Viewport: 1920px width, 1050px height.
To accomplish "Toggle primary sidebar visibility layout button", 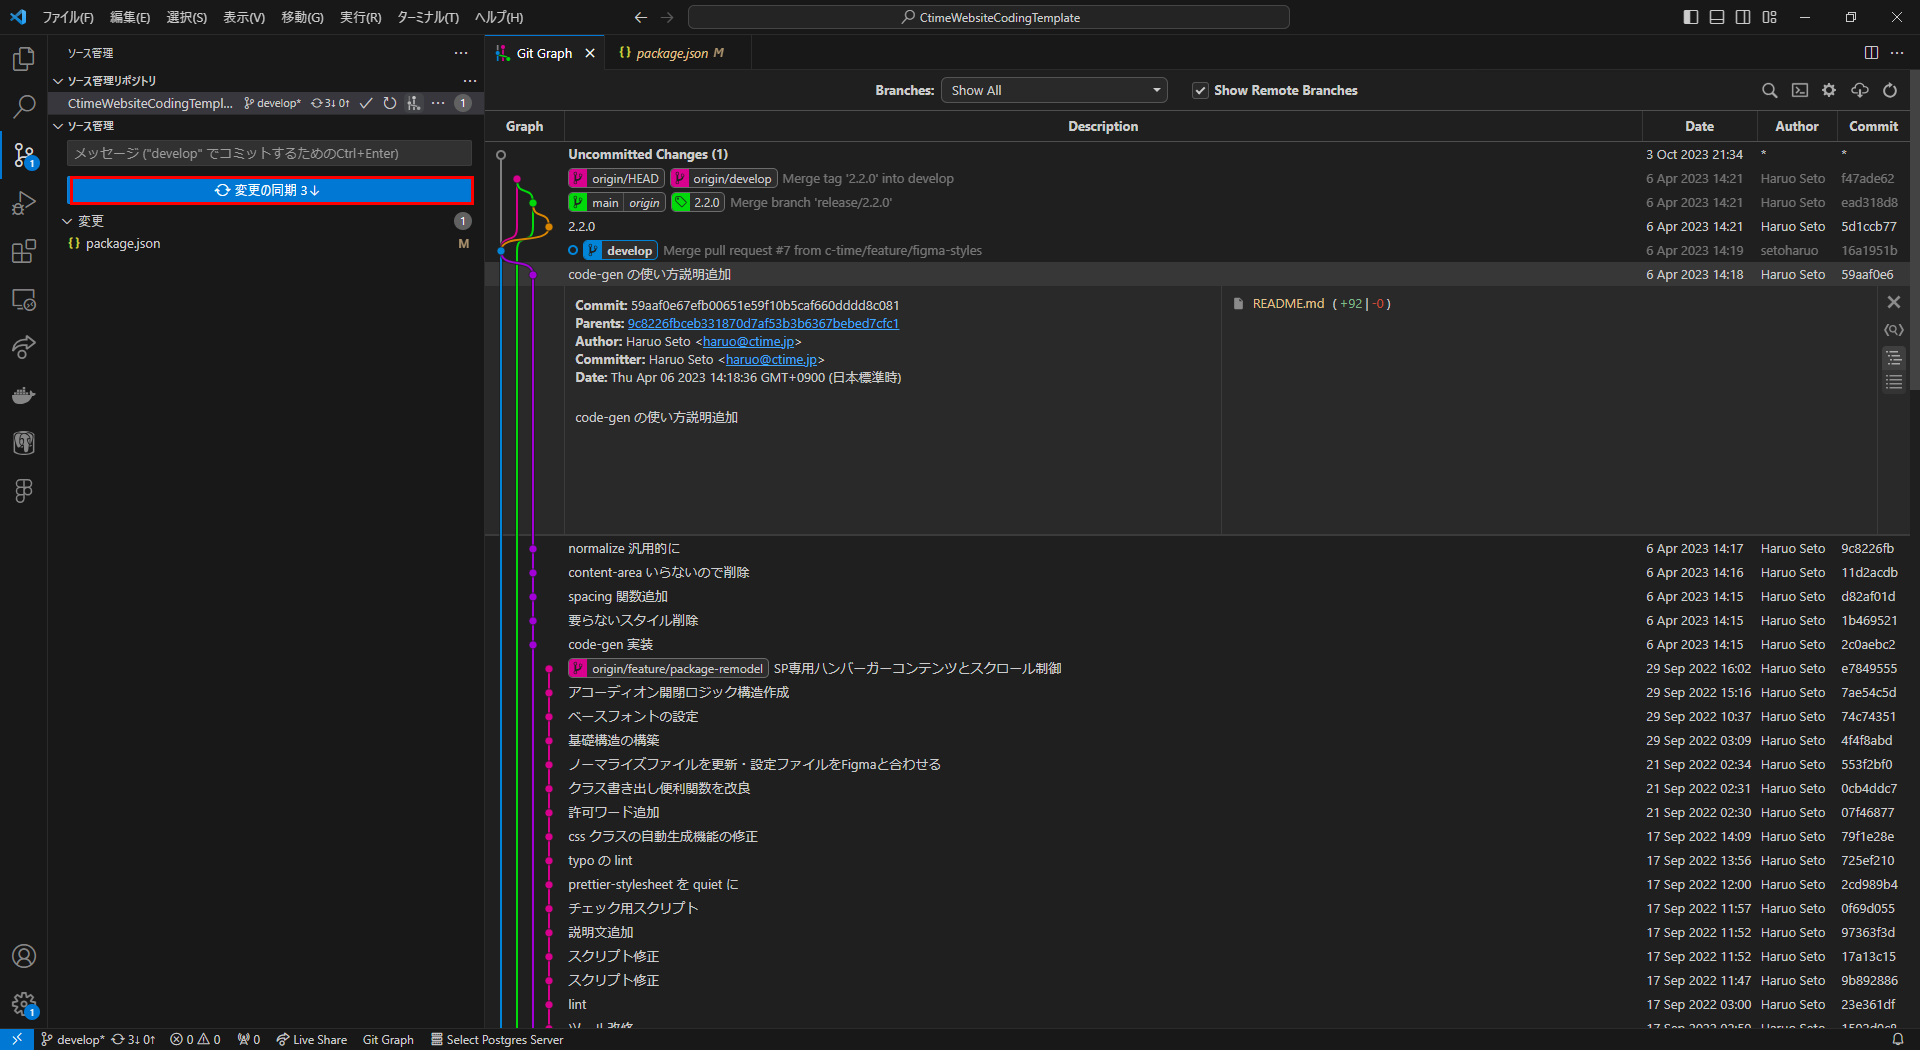I will (1691, 17).
